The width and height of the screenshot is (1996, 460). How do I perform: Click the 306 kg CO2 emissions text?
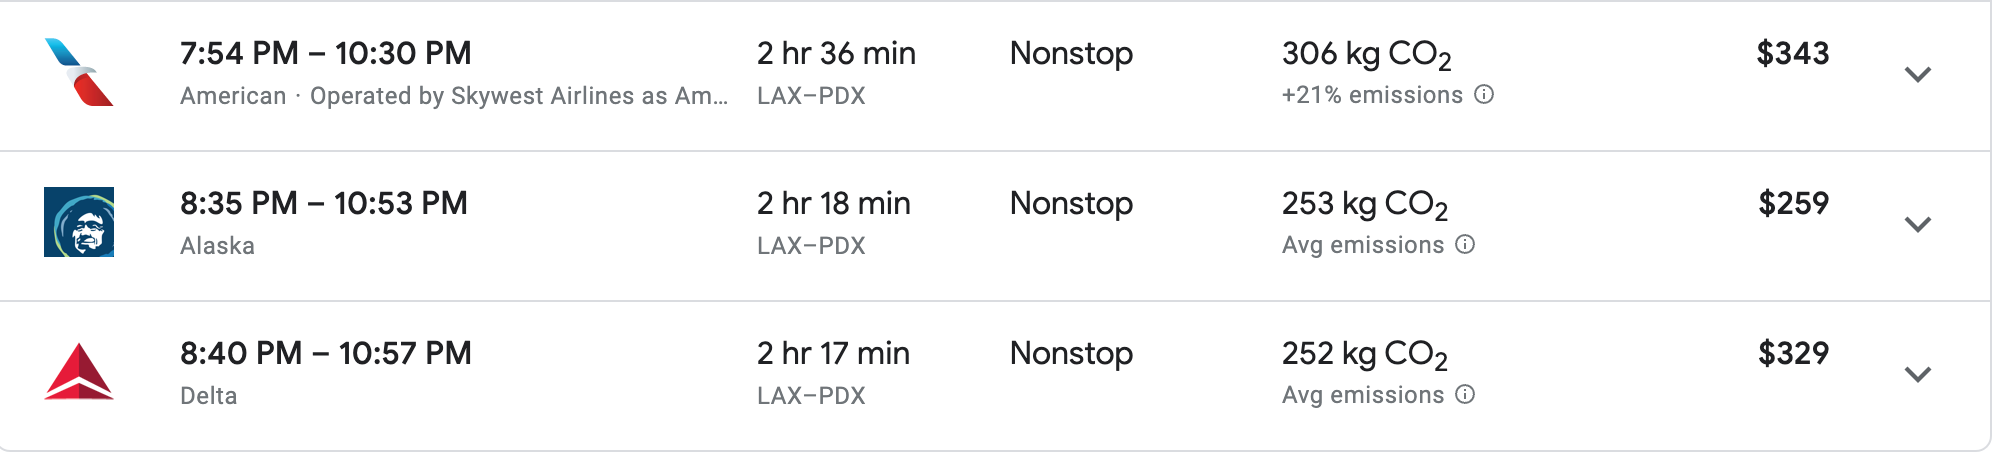[x=1367, y=55]
